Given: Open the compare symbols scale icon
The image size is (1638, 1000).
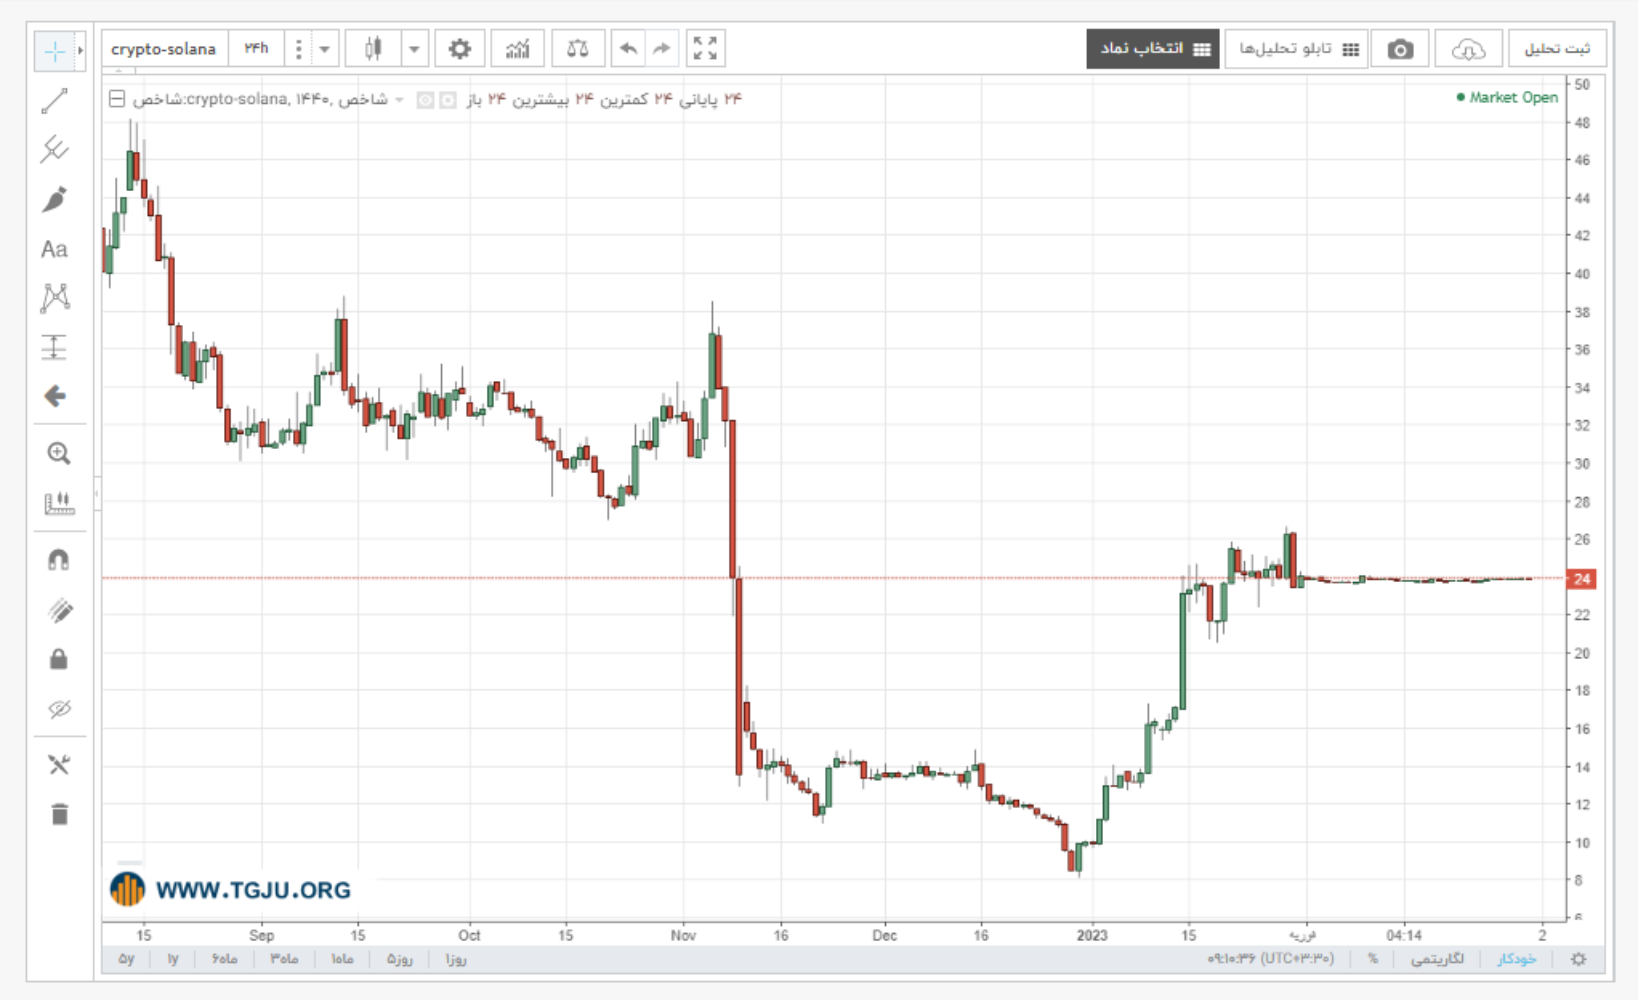Looking at the screenshot, I should [x=578, y=49].
